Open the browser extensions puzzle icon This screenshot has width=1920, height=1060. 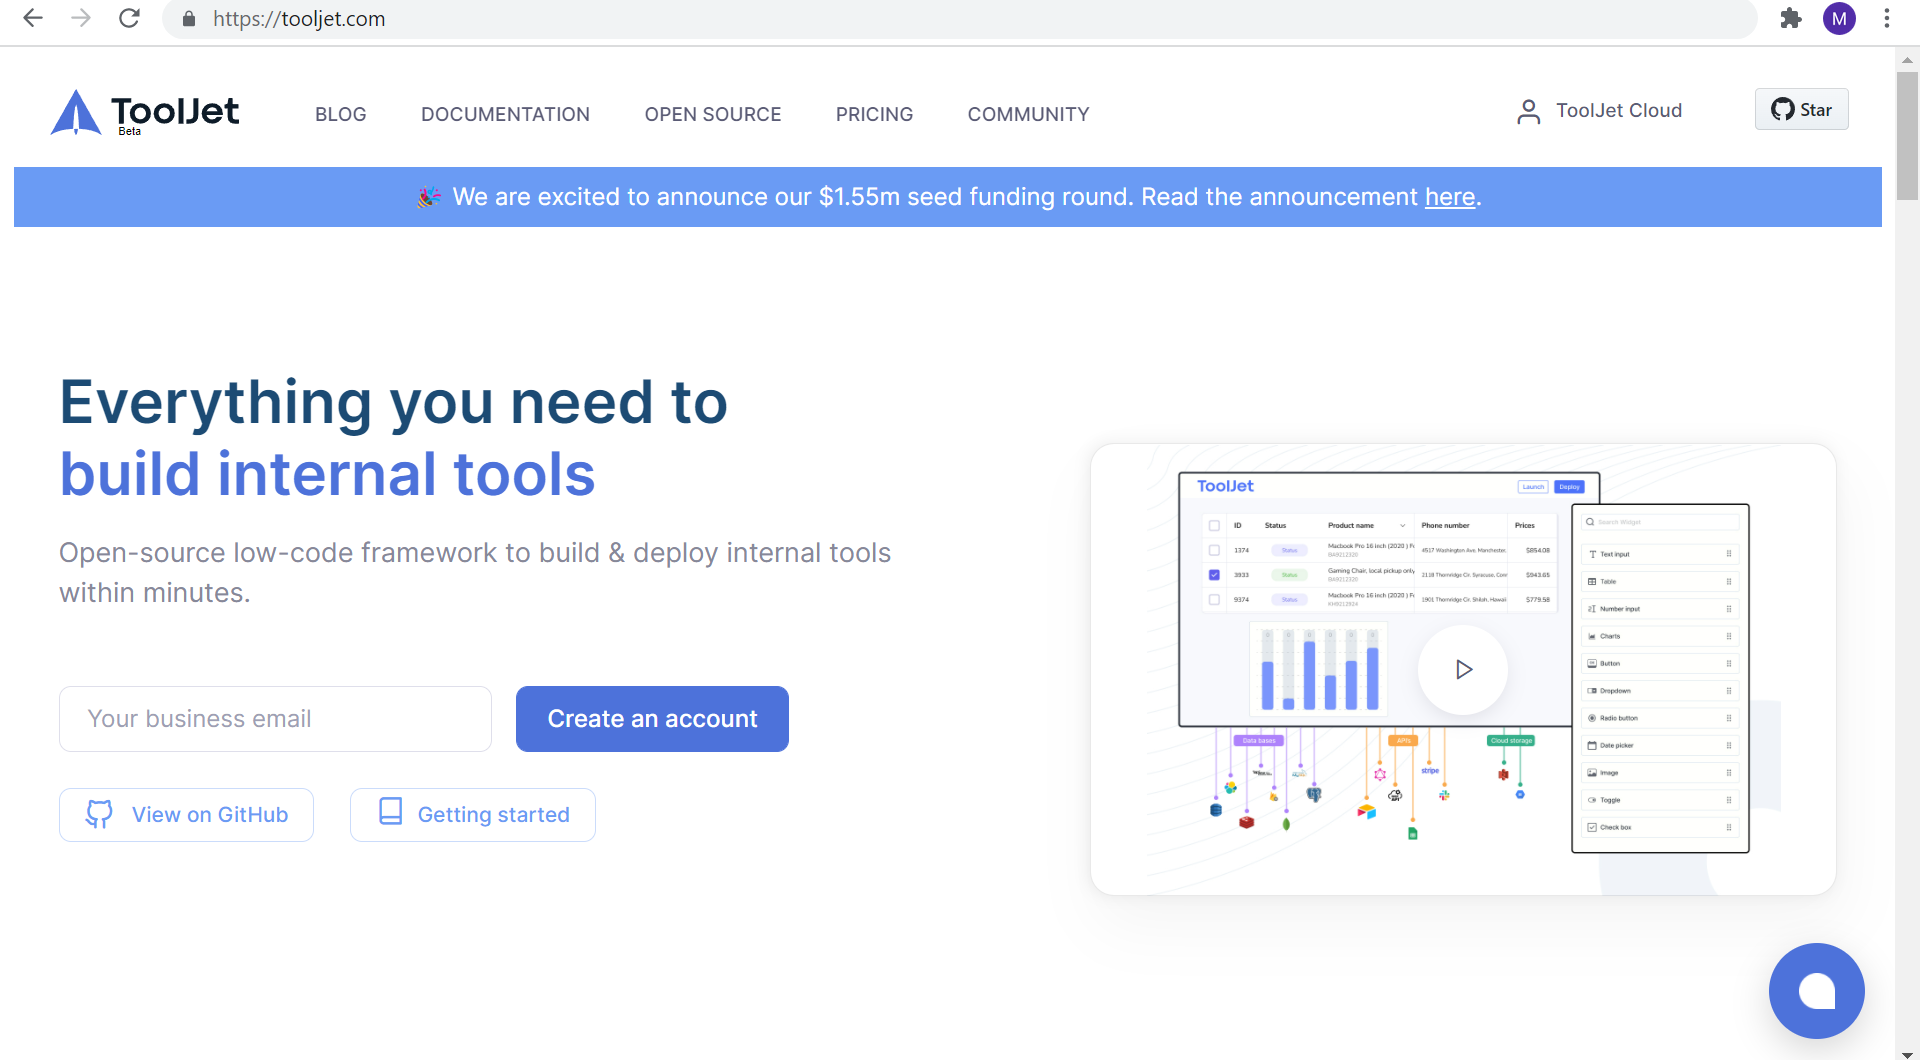1791,18
